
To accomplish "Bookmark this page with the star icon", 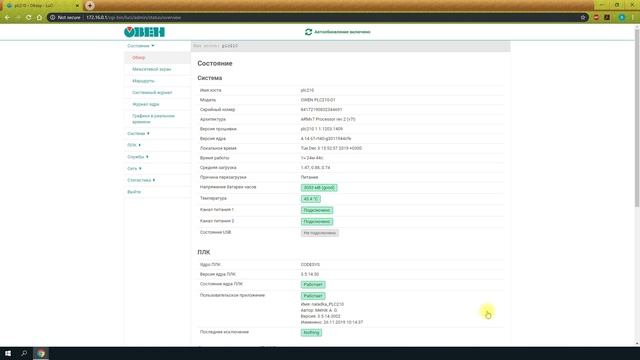I will pos(583,18).
